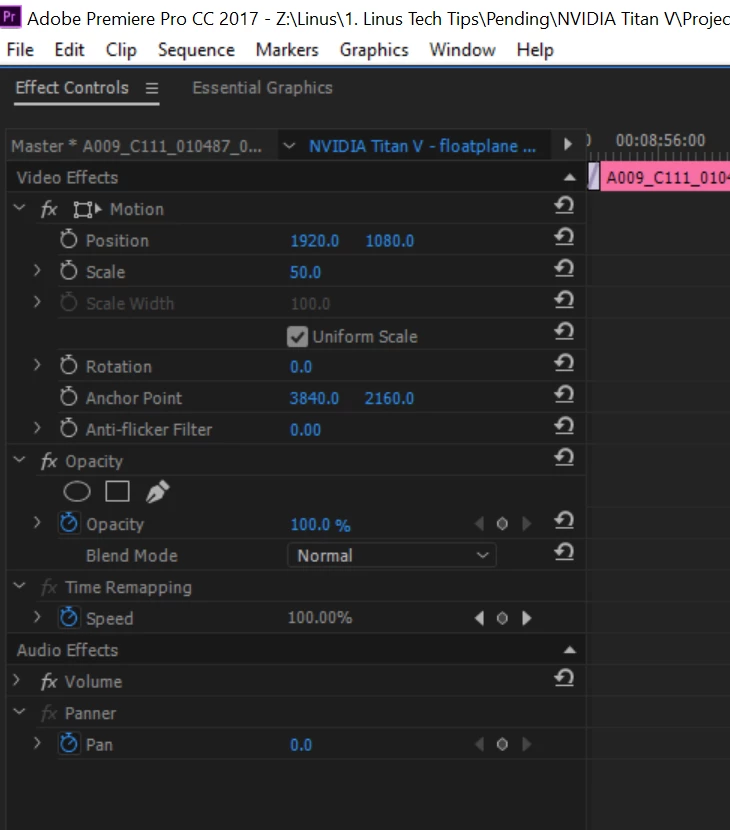Toggle animation stopwatch for Opacity

[69, 523]
